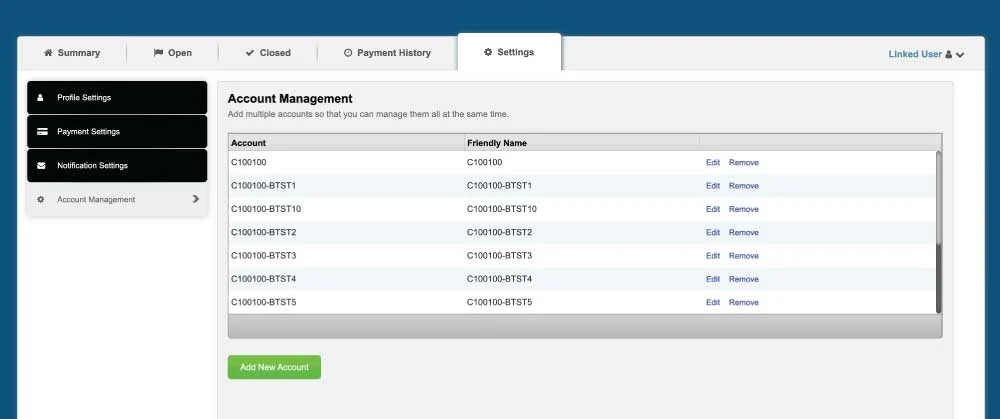This screenshot has width=1000, height=419.
Task: Click the envelope icon in Notification Settings
Action: [x=41, y=165]
